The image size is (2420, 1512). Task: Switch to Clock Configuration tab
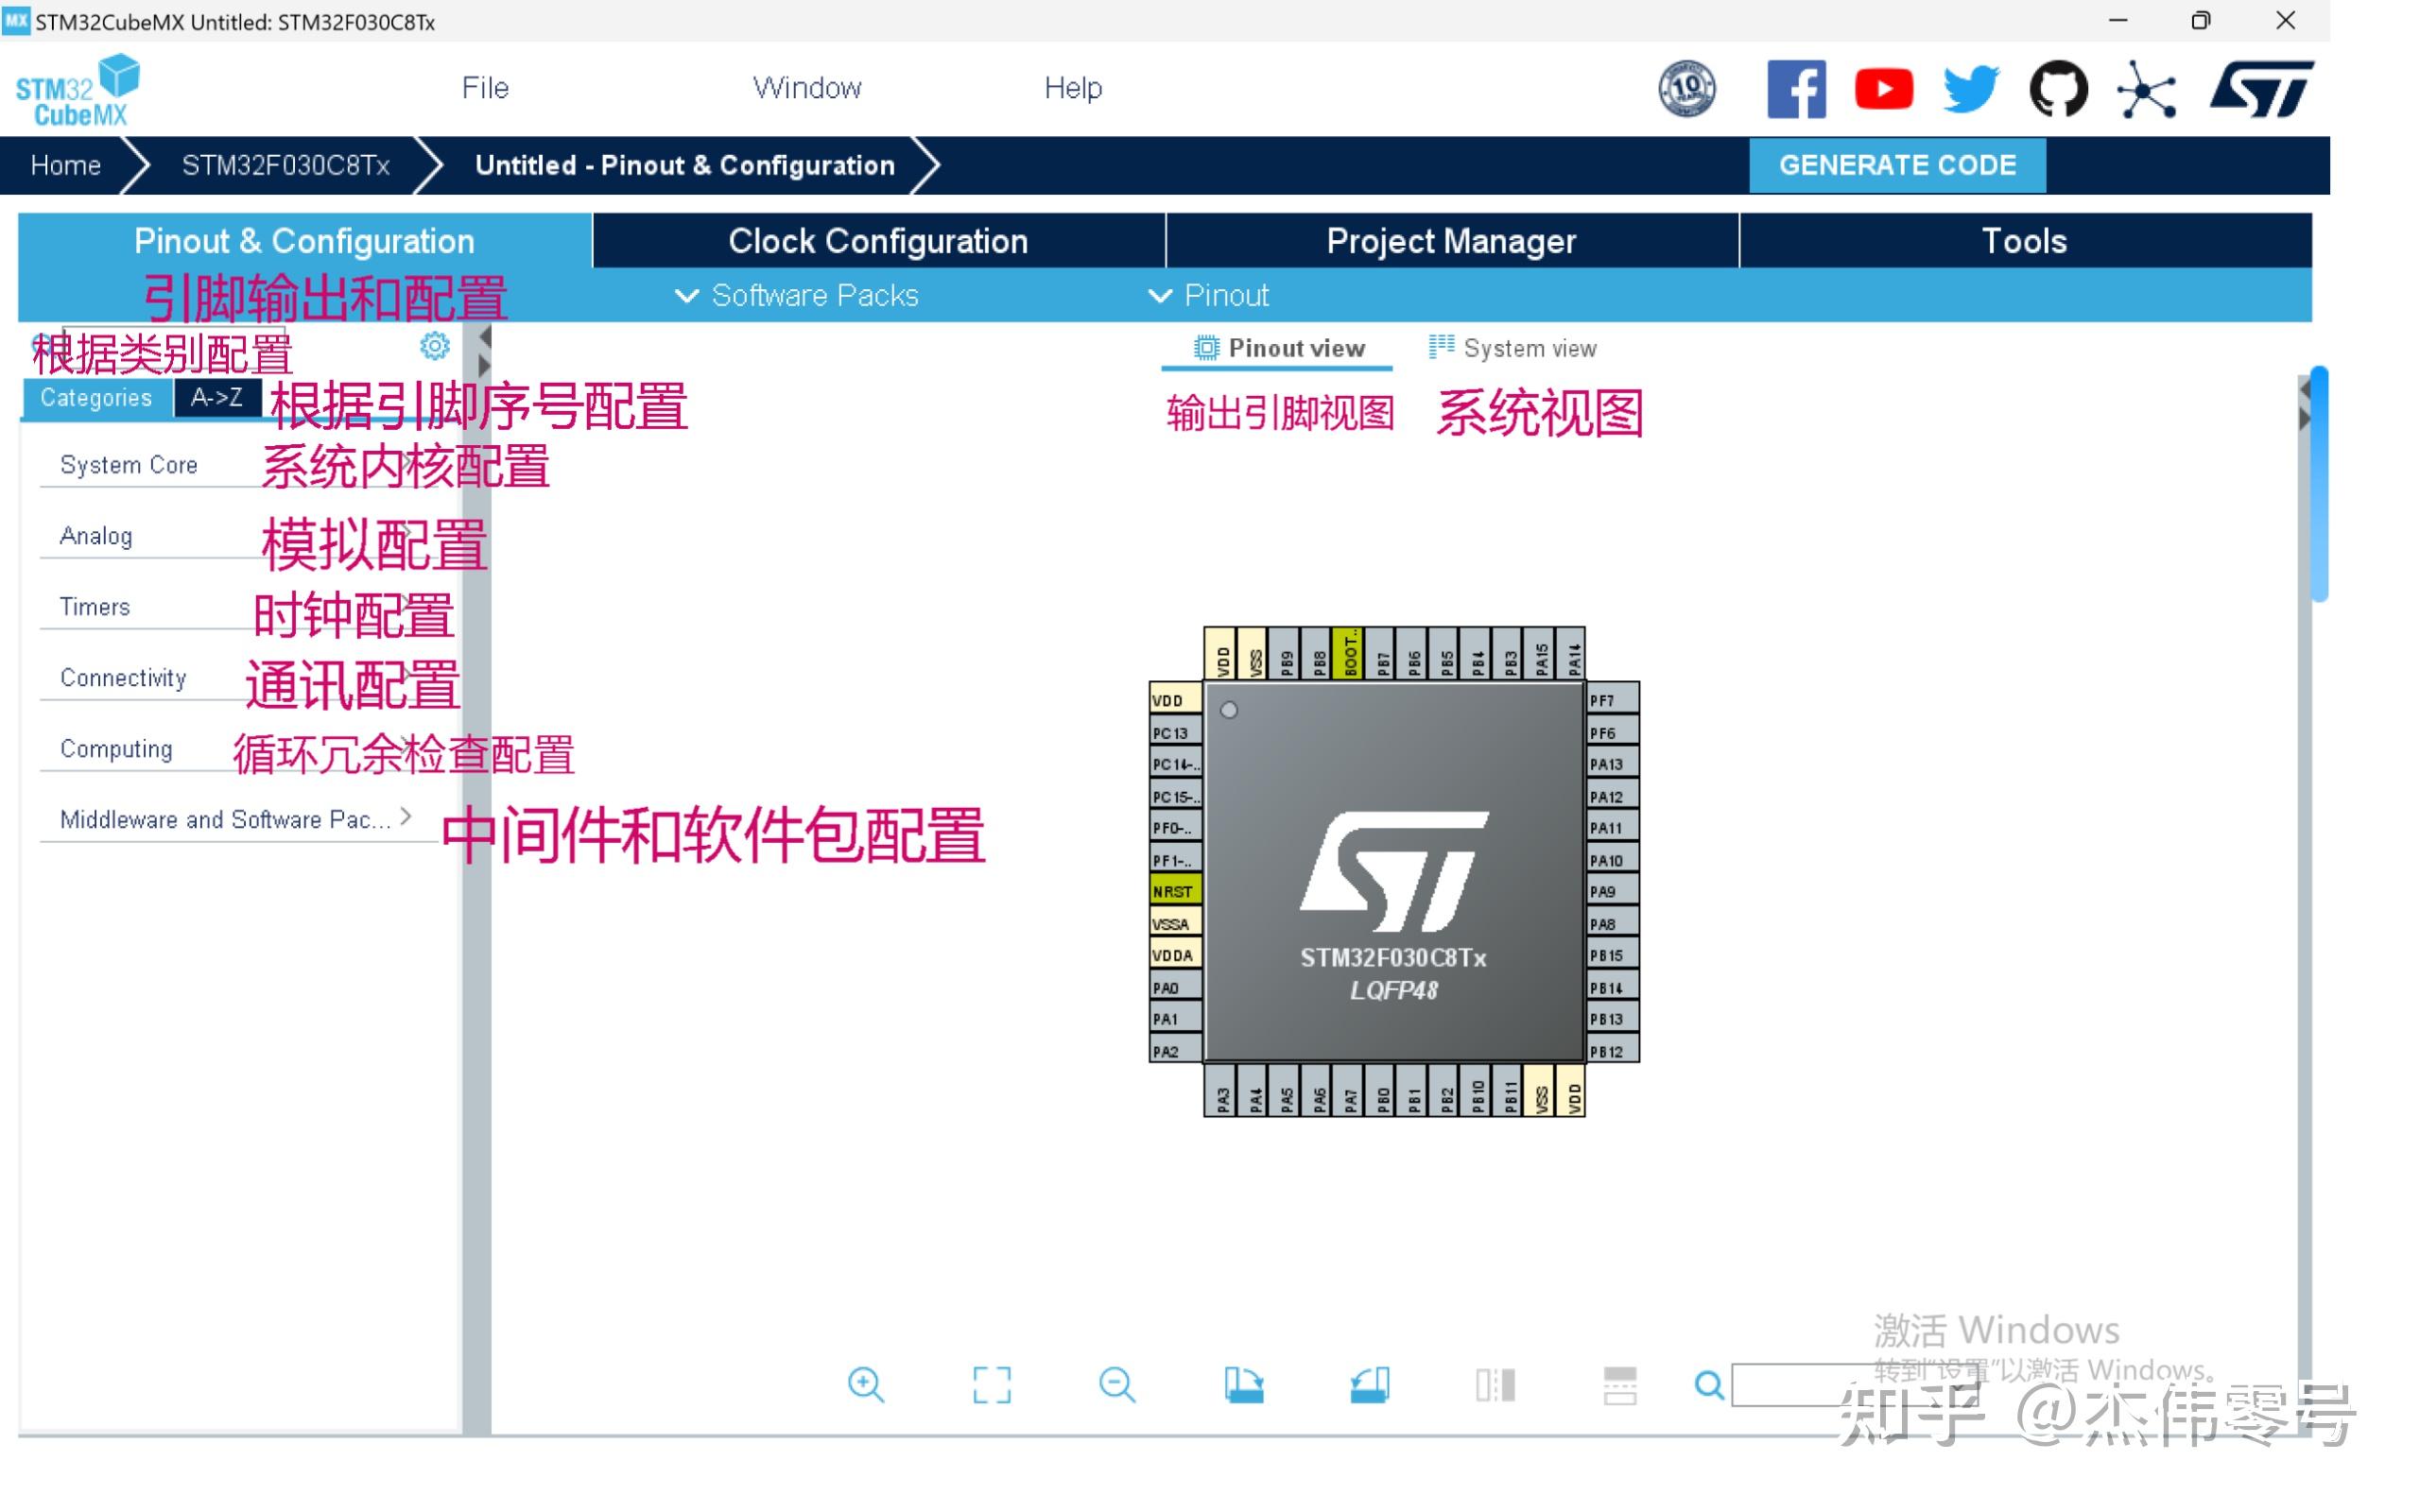877,241
